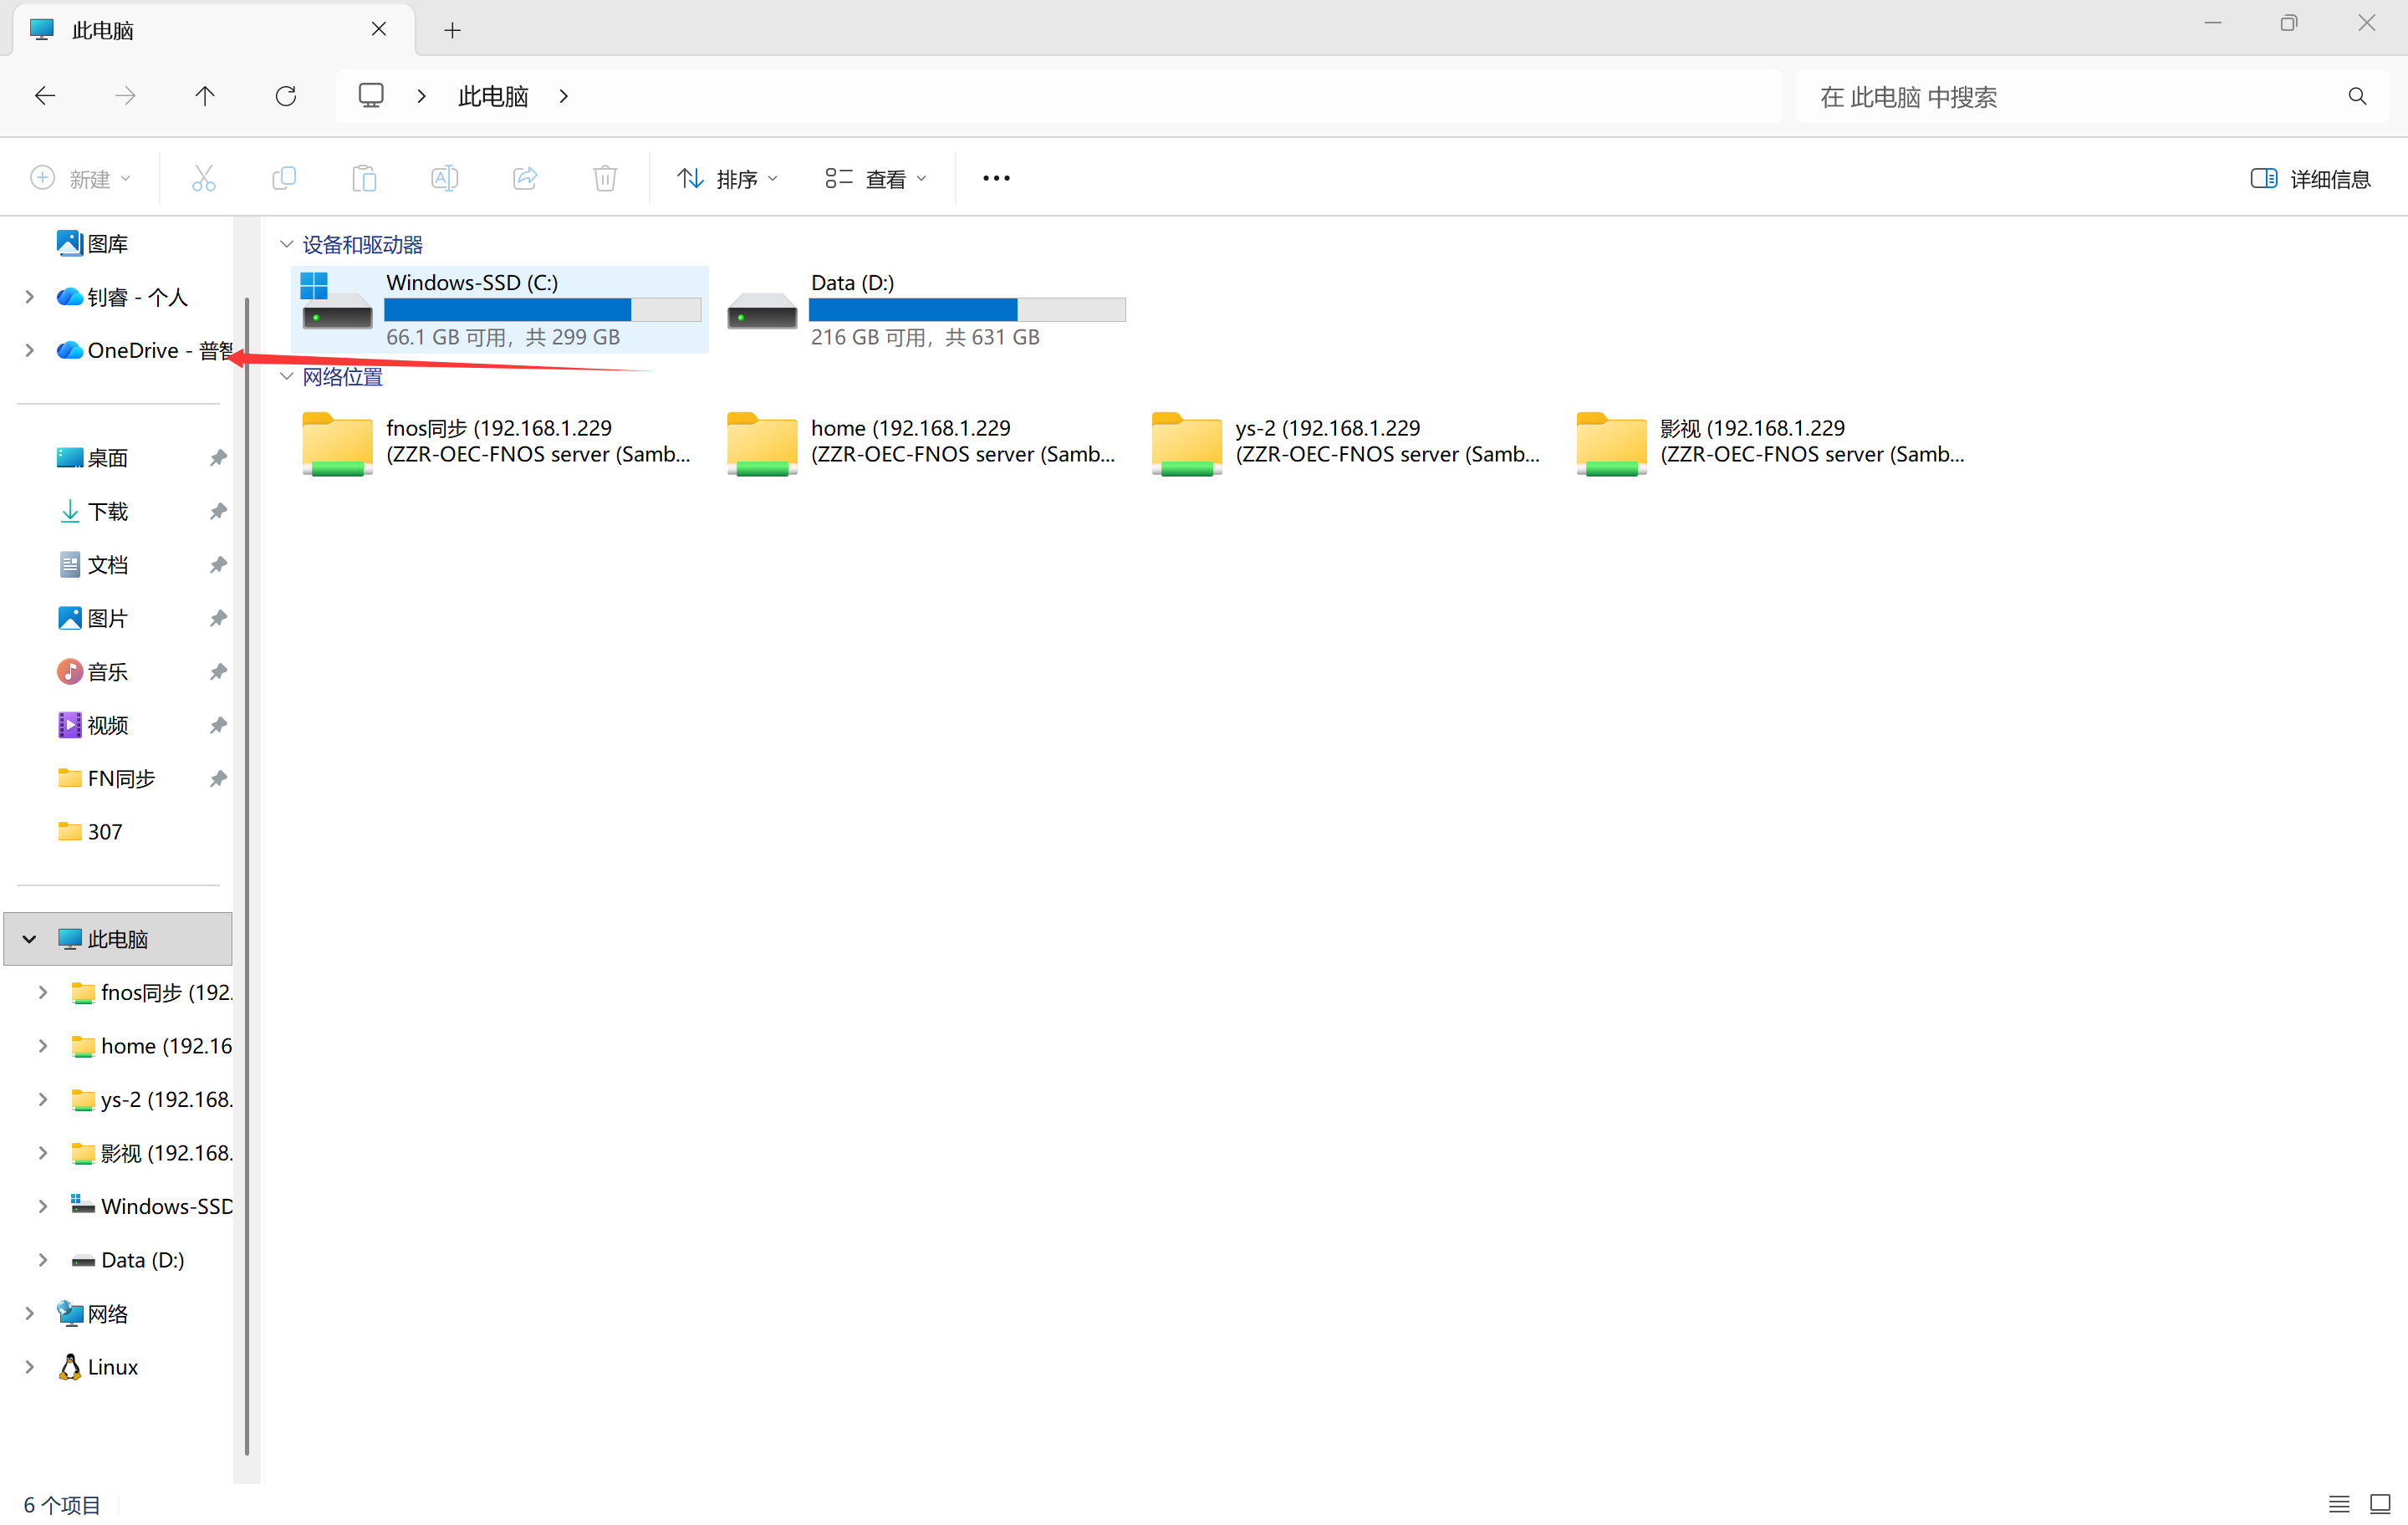Click 此电脑 breadcrumb in address bar

(x=493, y=96)
